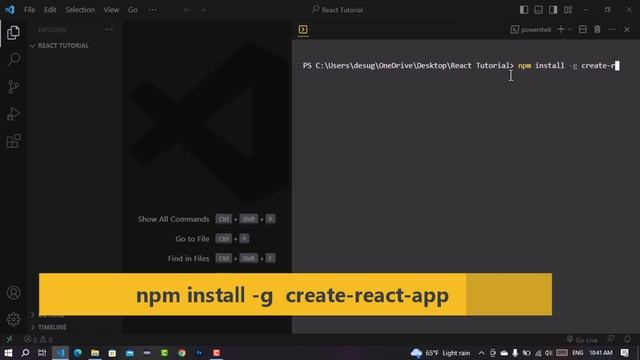640x360 pixels.
Task: Add a new terminal with the plus icon
Action: 560,29
